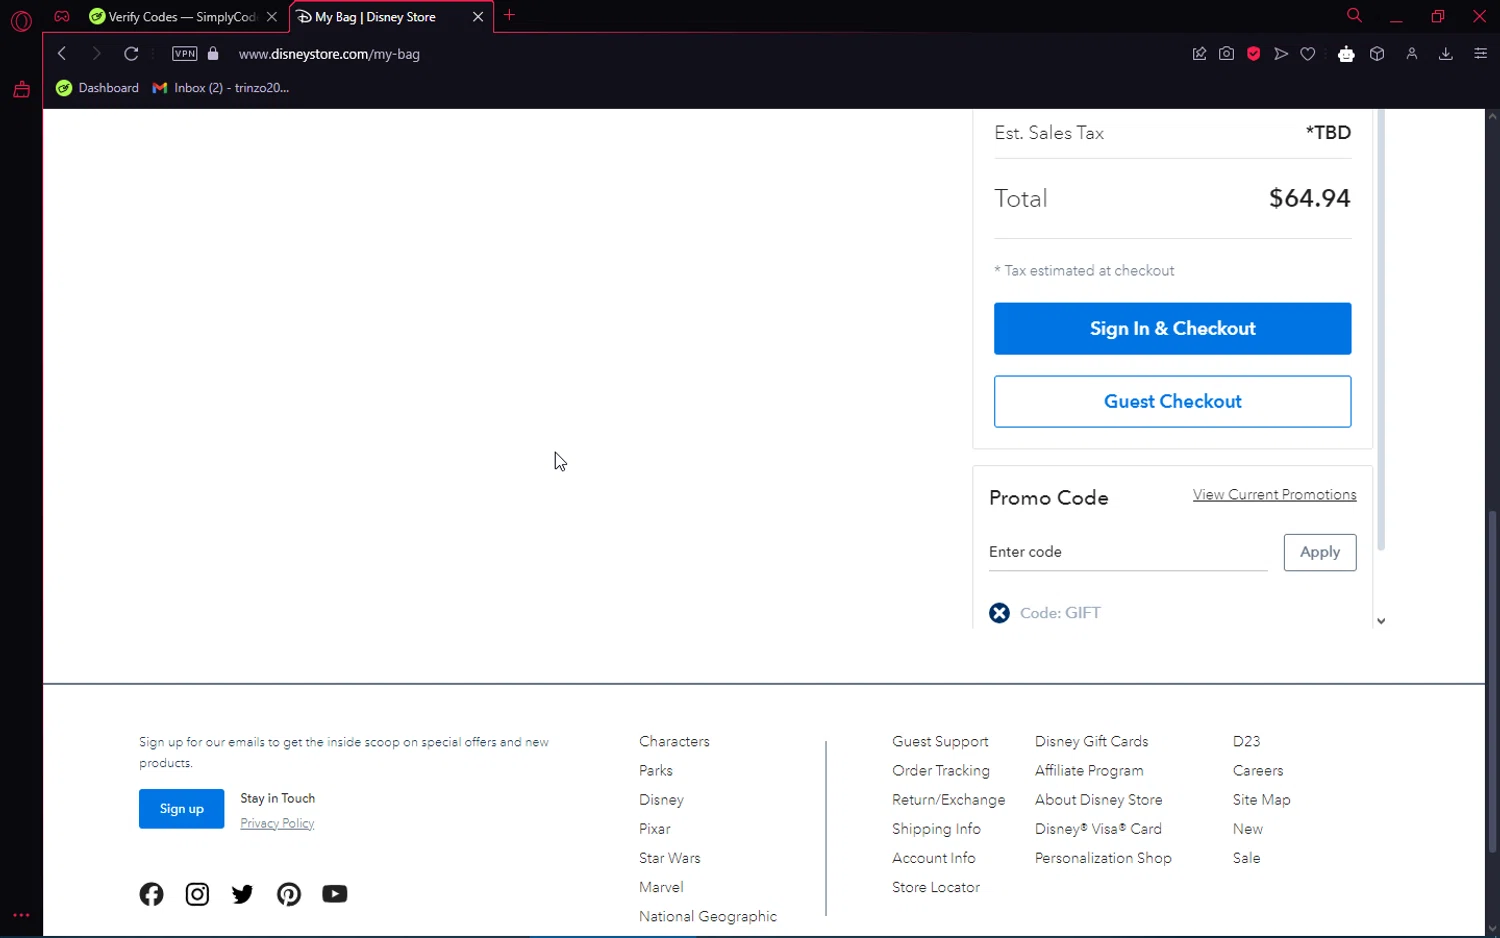Open Disney Gift Cards link
The image size is (1500, 938).
[x=1092, y=741]
